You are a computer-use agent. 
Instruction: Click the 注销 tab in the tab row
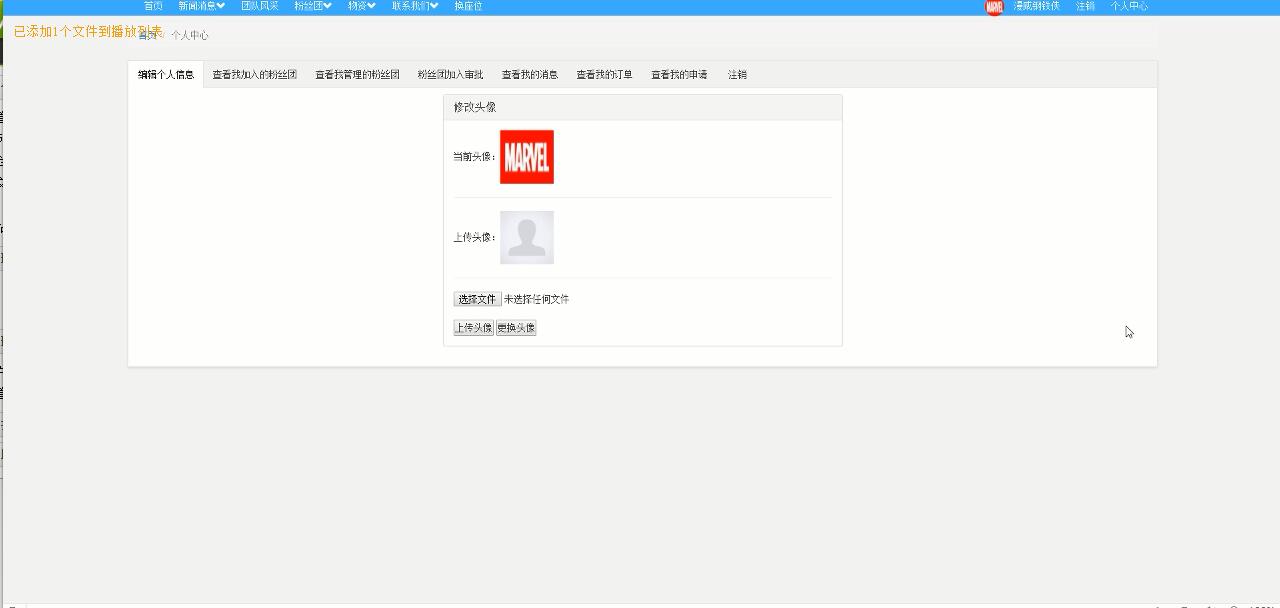pos(737,75)
